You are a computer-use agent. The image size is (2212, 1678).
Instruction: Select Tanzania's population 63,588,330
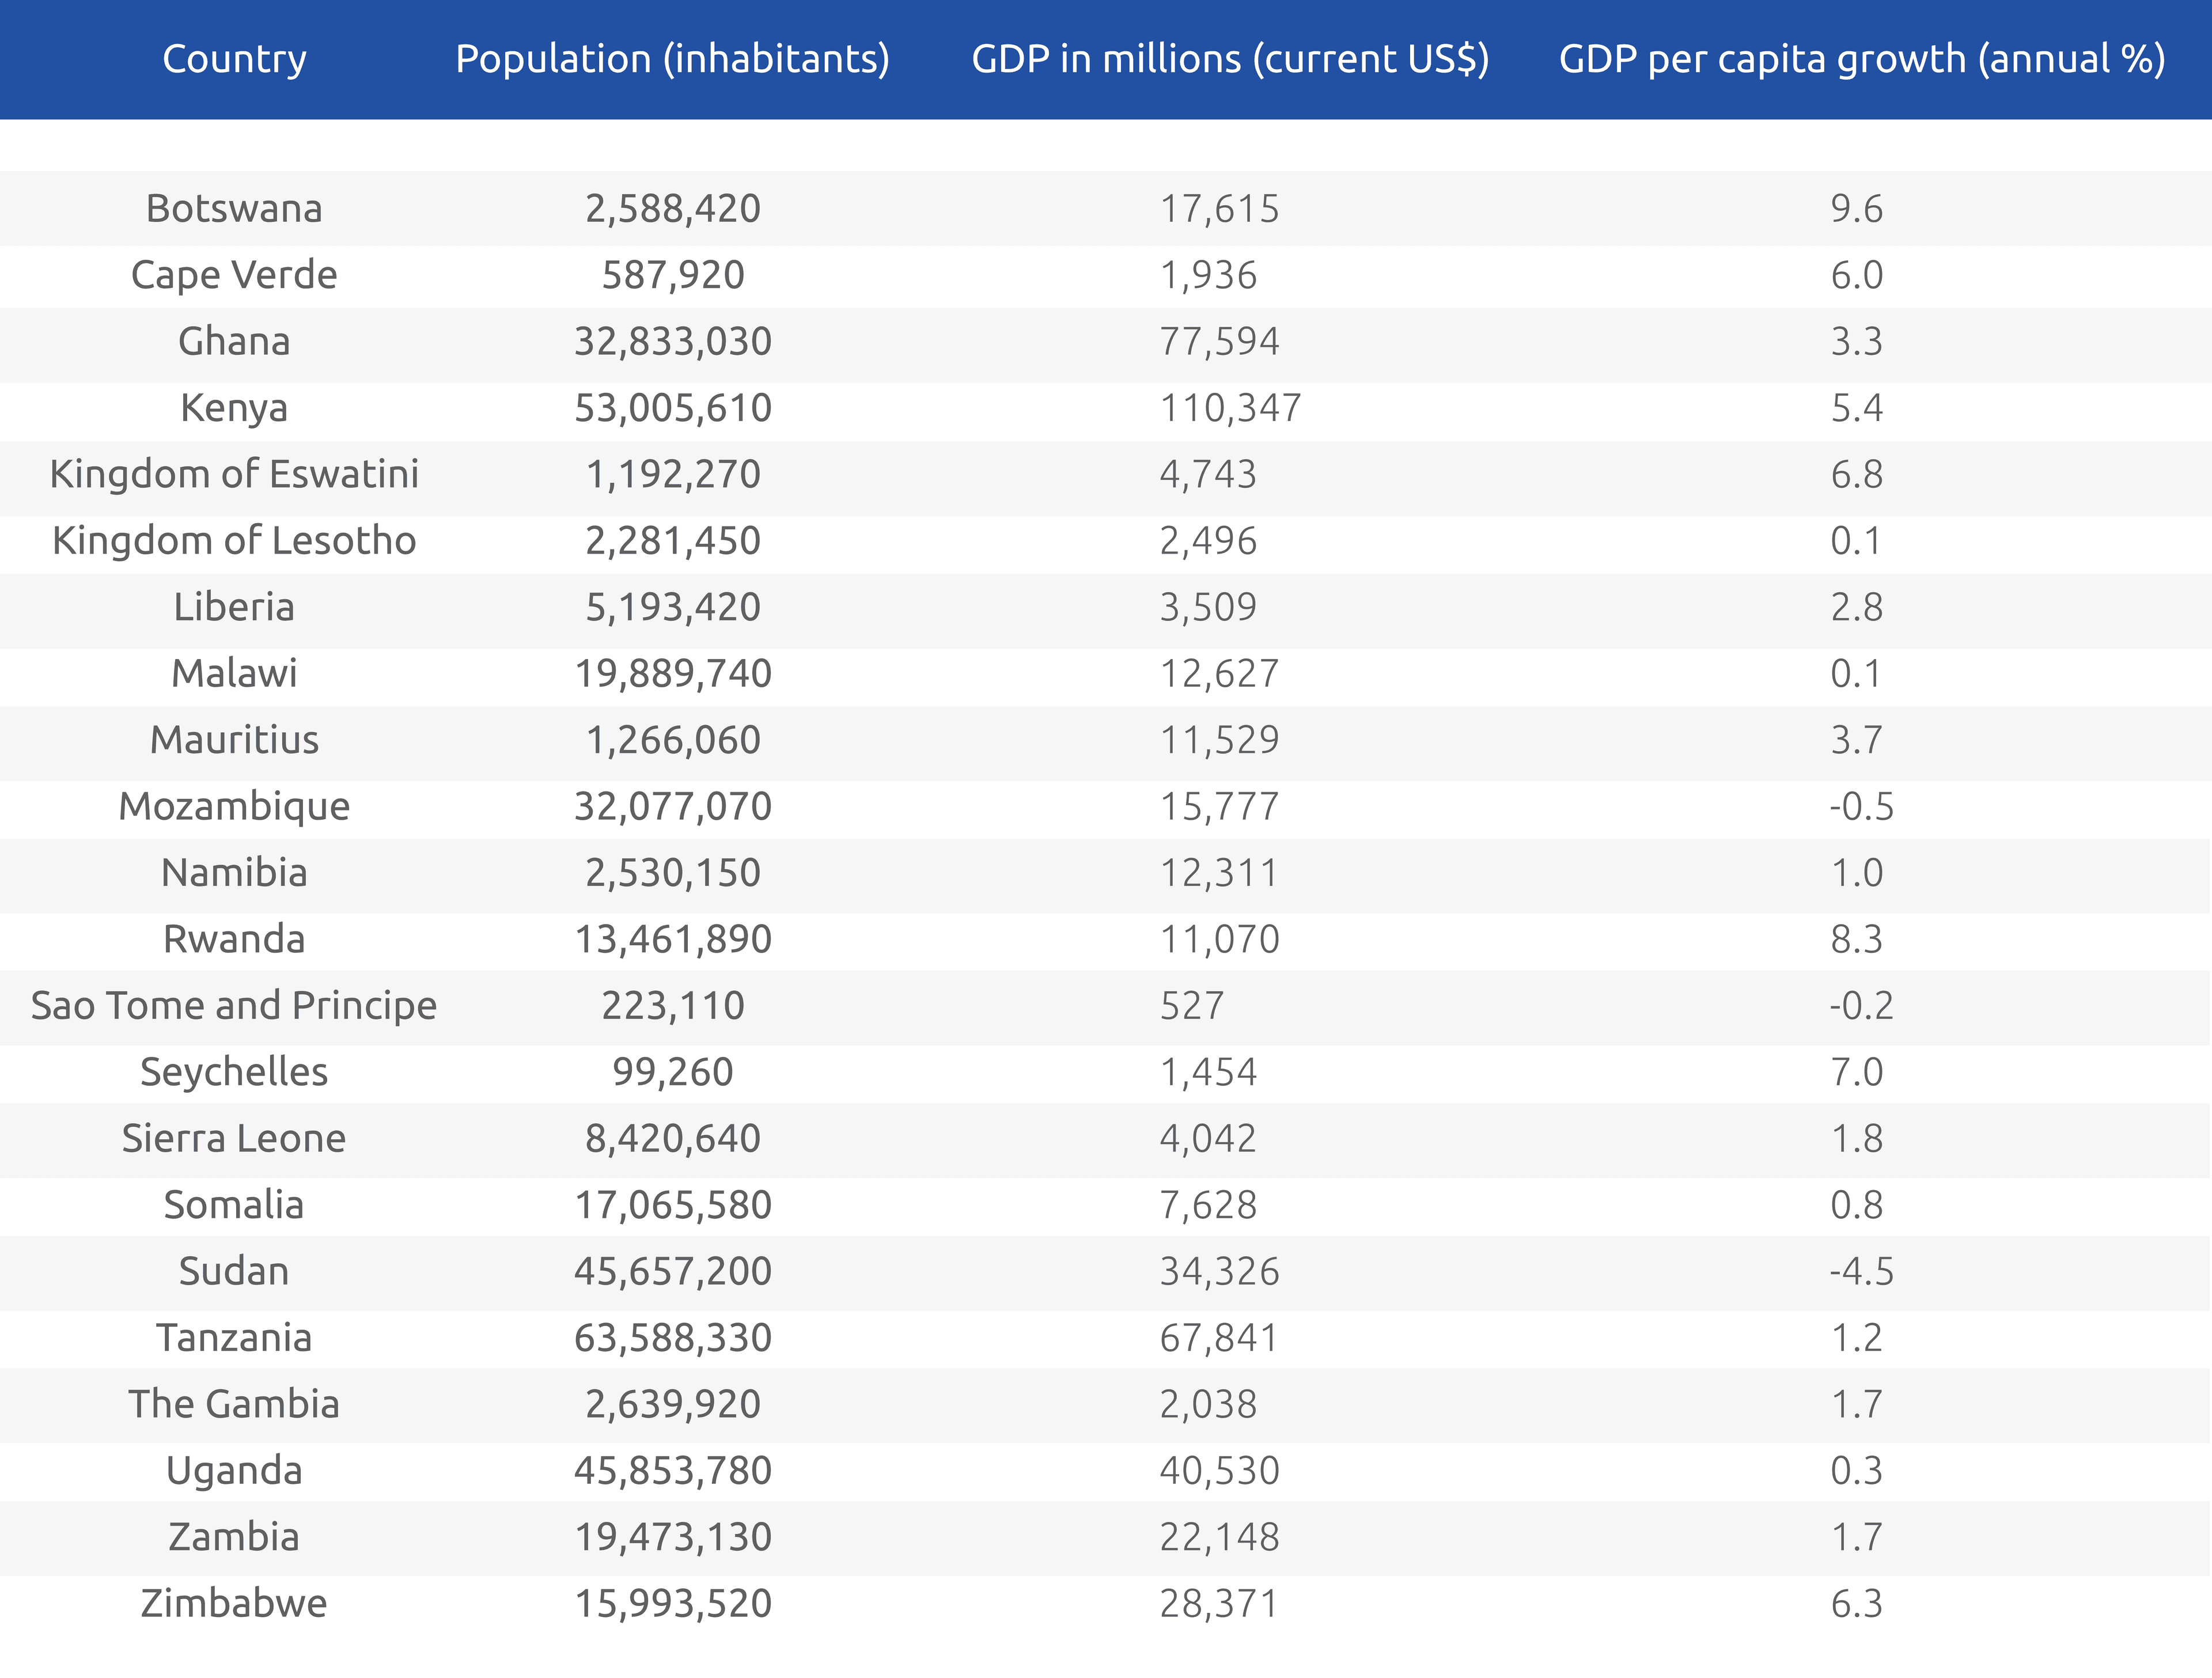coord(673,1338)
